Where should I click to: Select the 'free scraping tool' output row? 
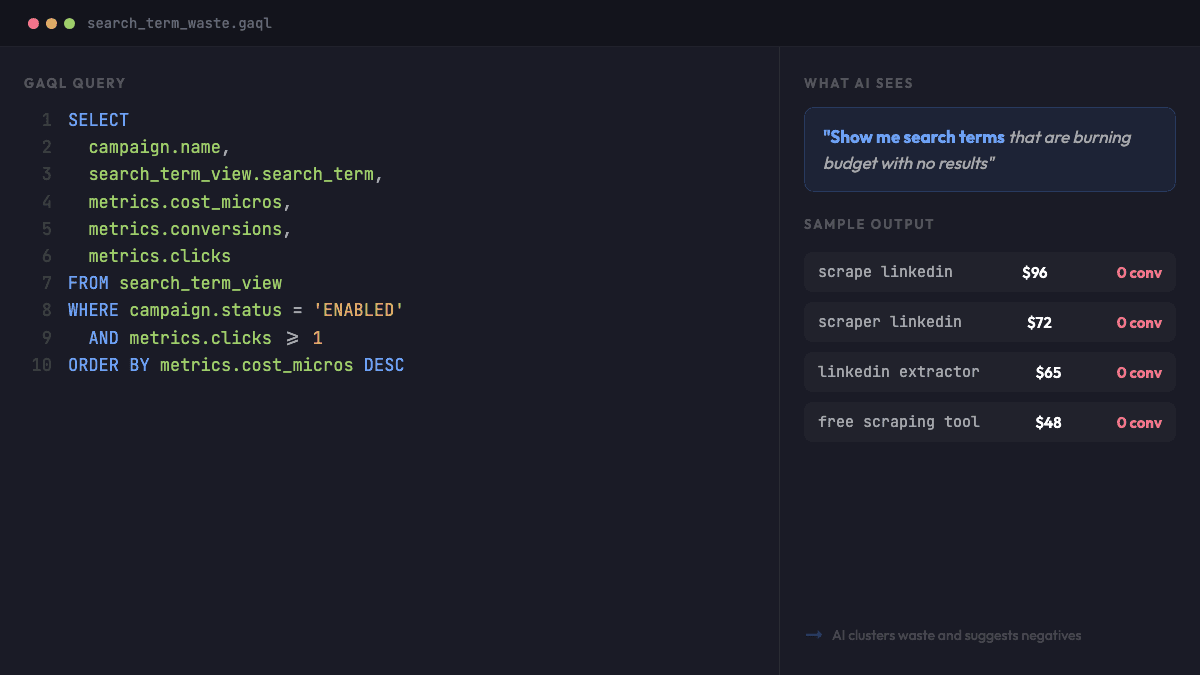[989, 422]
